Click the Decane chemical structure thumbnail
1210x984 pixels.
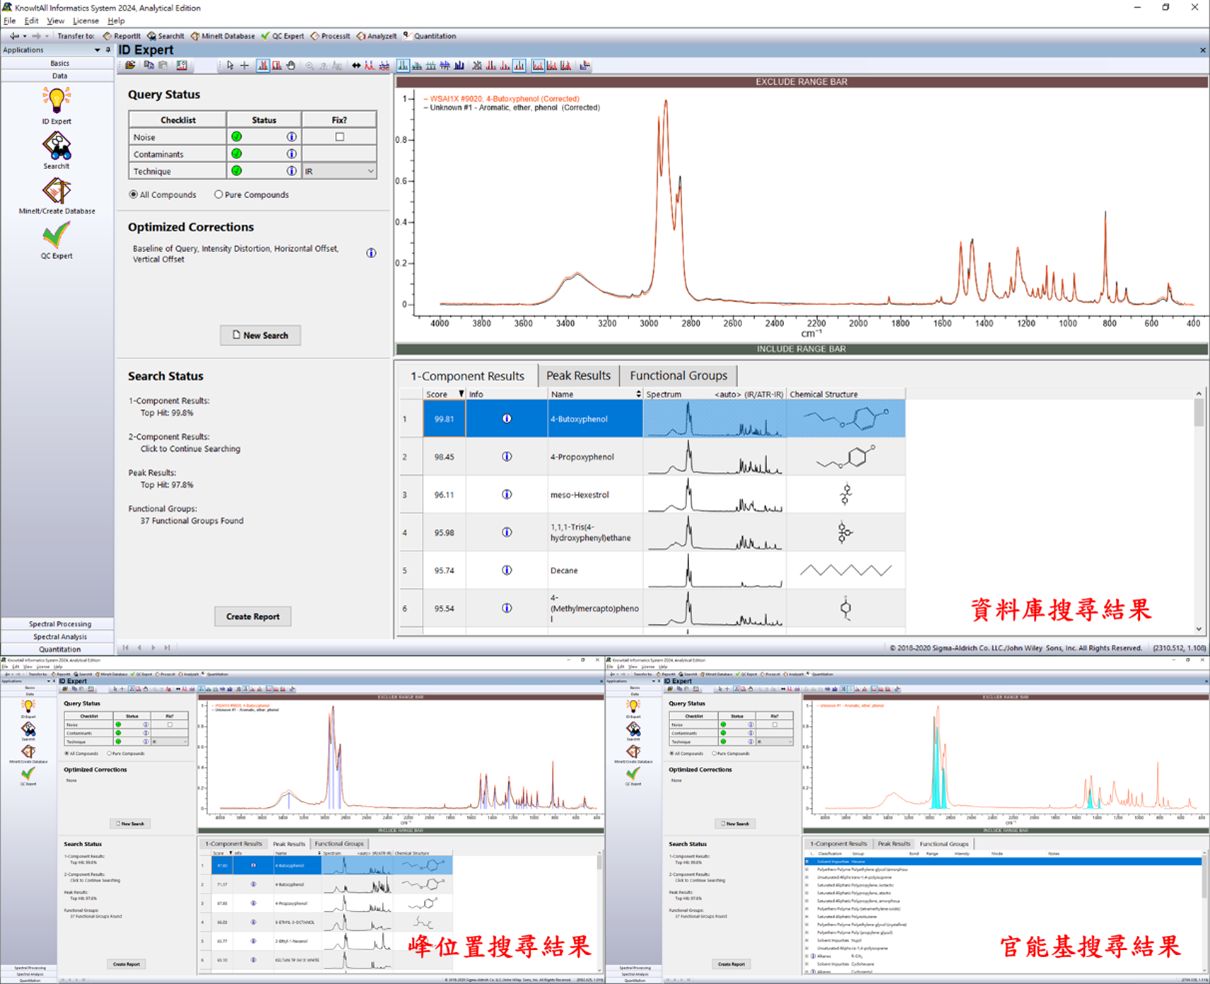coord(845,570)
